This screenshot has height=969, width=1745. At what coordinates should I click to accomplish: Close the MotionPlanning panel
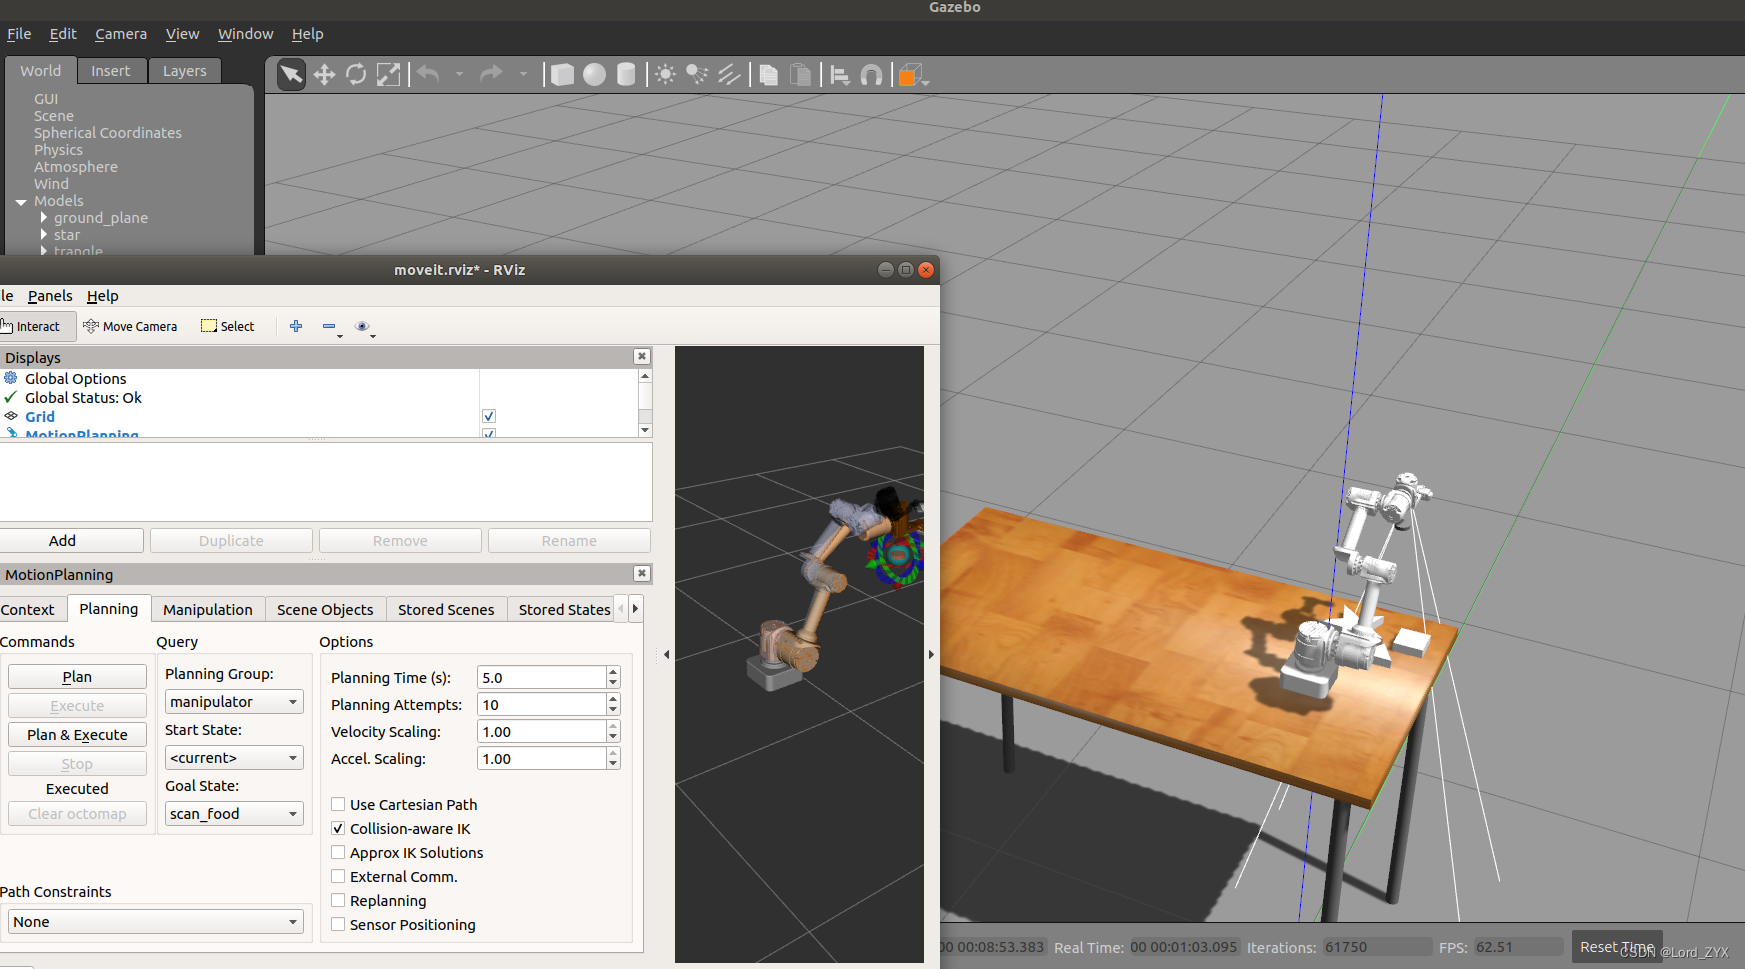pyautogui.click(x=642, y=573)
